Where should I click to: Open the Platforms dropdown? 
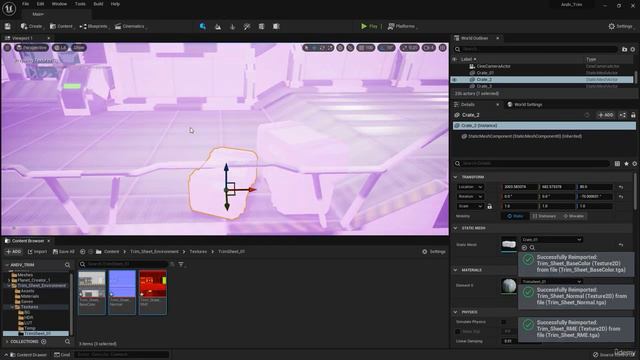point(402,26)
